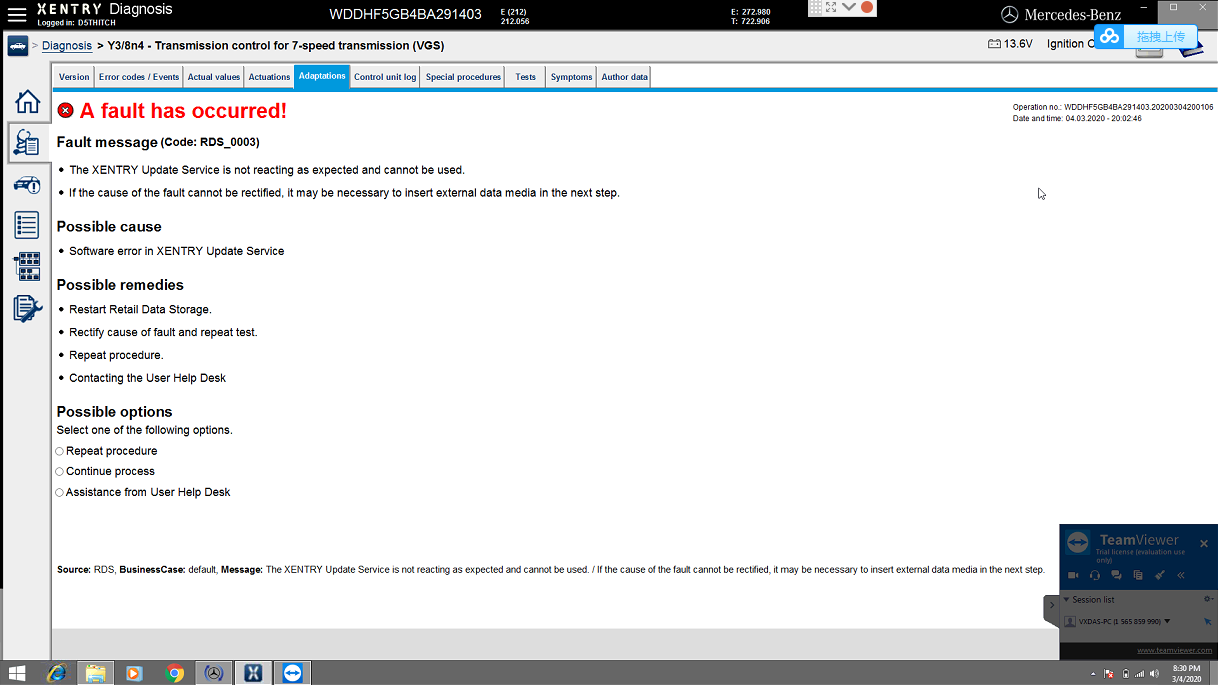Open TeamViewer chat
The image size is (1218, 685).
coord(1116,575)
